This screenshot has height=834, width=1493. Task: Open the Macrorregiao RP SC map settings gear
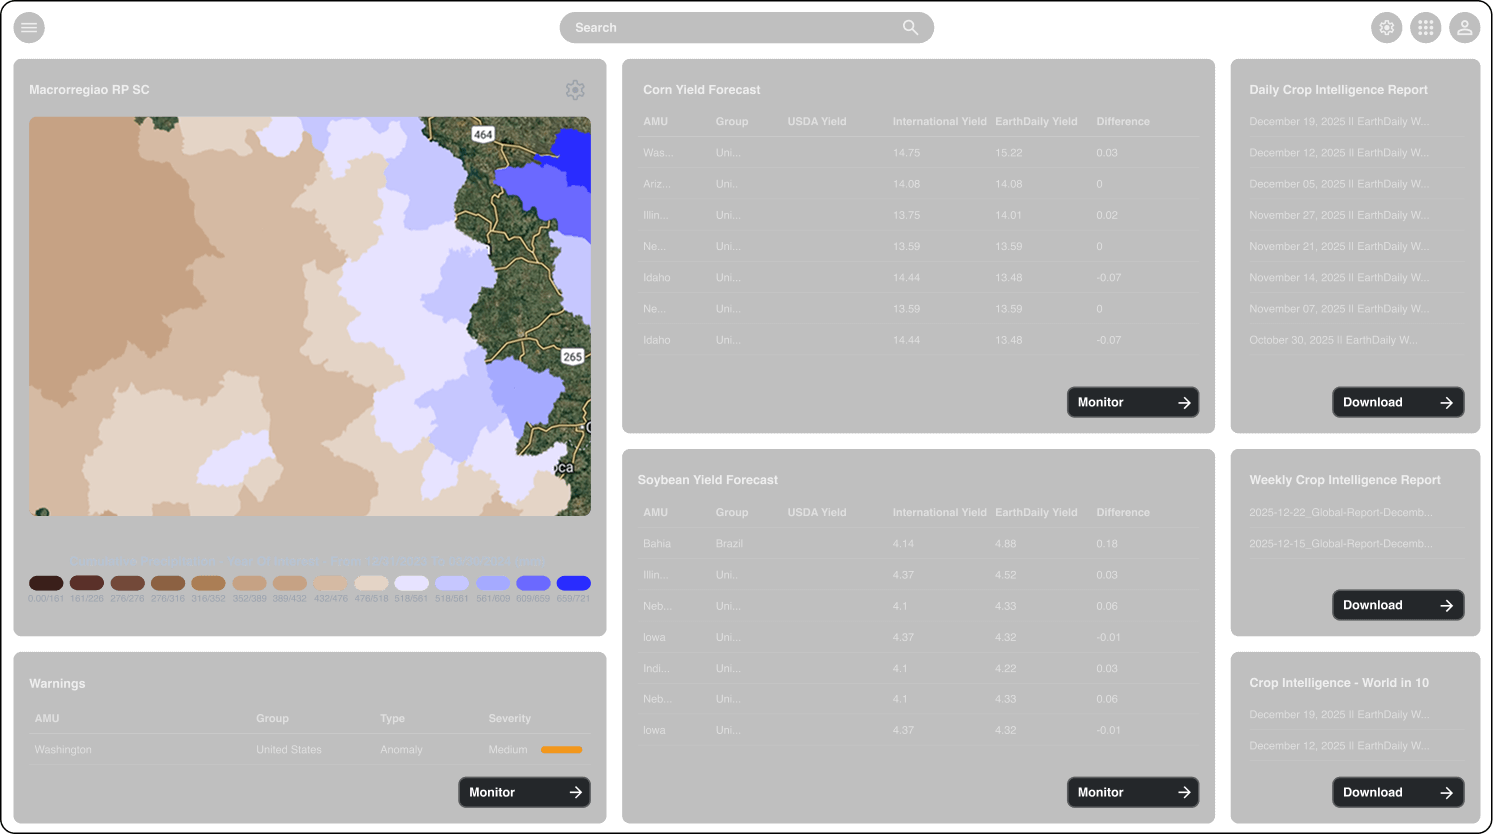coord(575,89)
